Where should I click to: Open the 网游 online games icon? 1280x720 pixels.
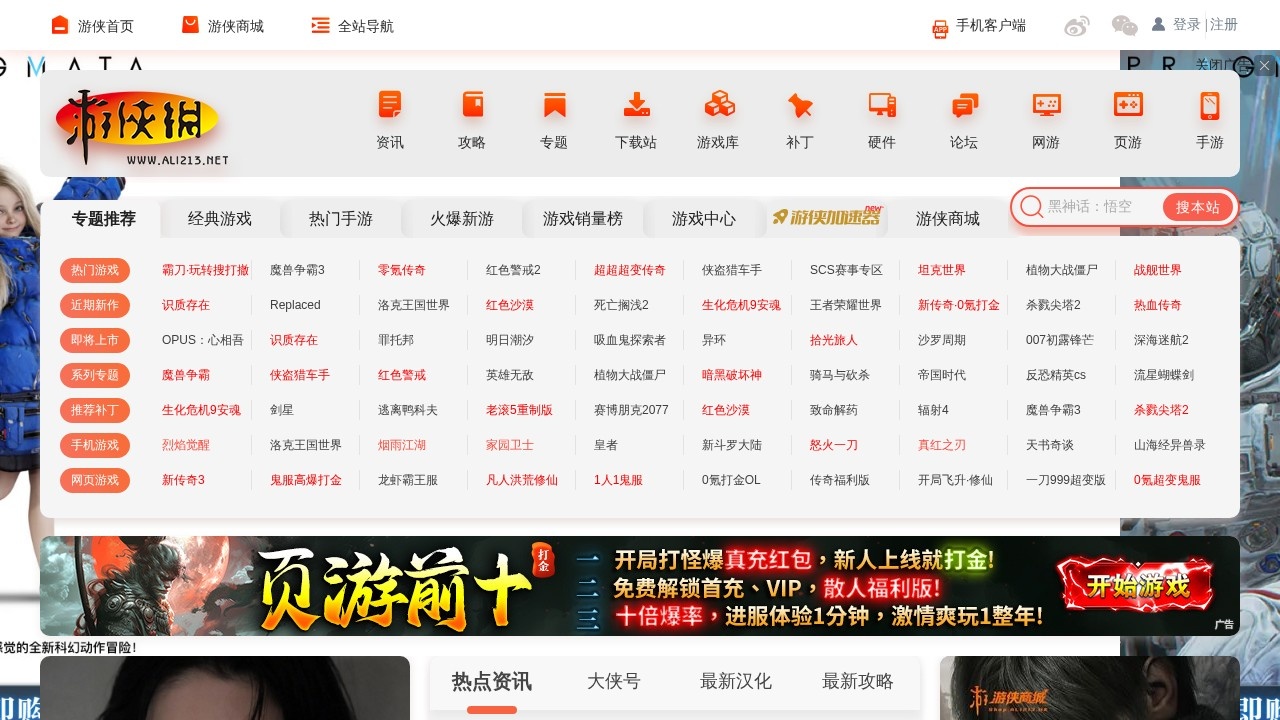(x=1046, y=104)
